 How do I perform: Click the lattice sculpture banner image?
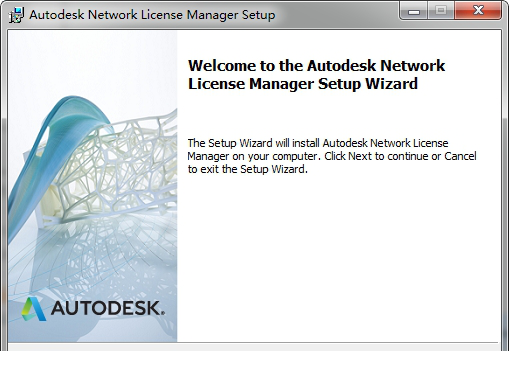(93, 186)
